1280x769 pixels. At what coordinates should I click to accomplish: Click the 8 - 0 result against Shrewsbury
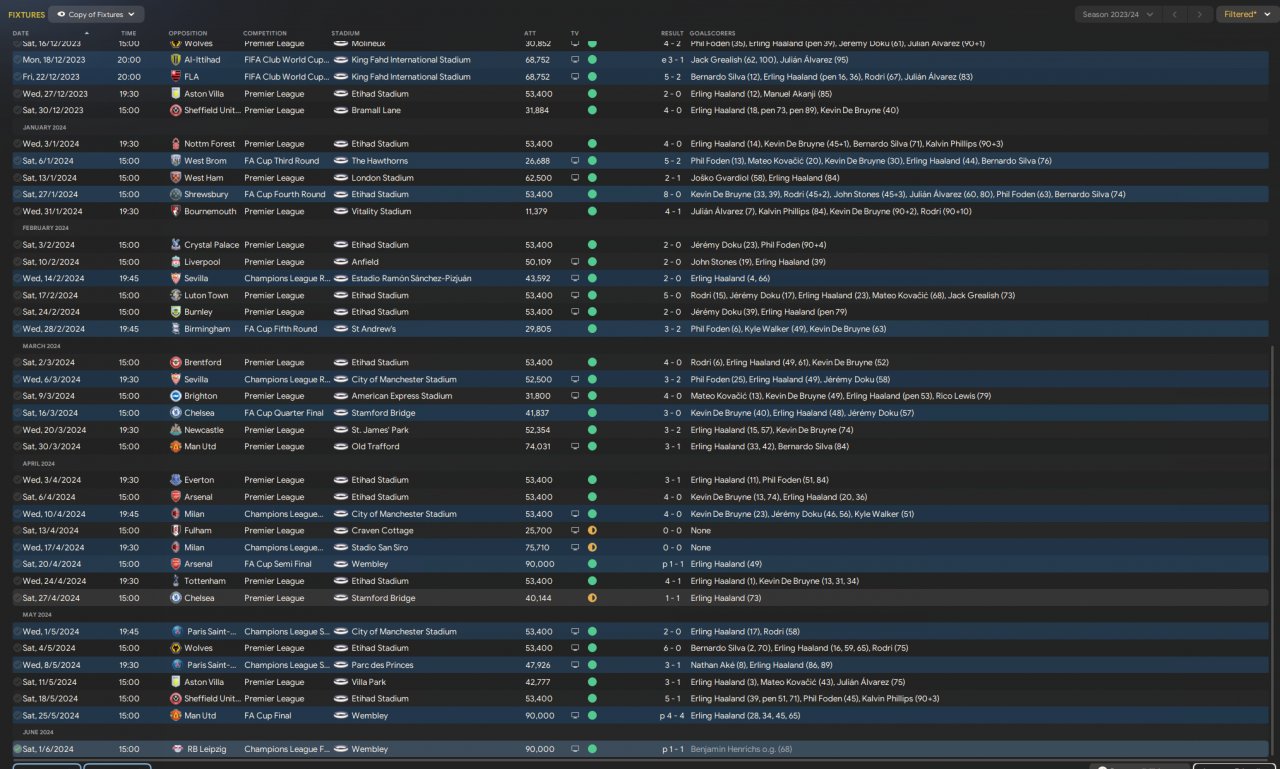pyautogui.click(x=672, y=195)
